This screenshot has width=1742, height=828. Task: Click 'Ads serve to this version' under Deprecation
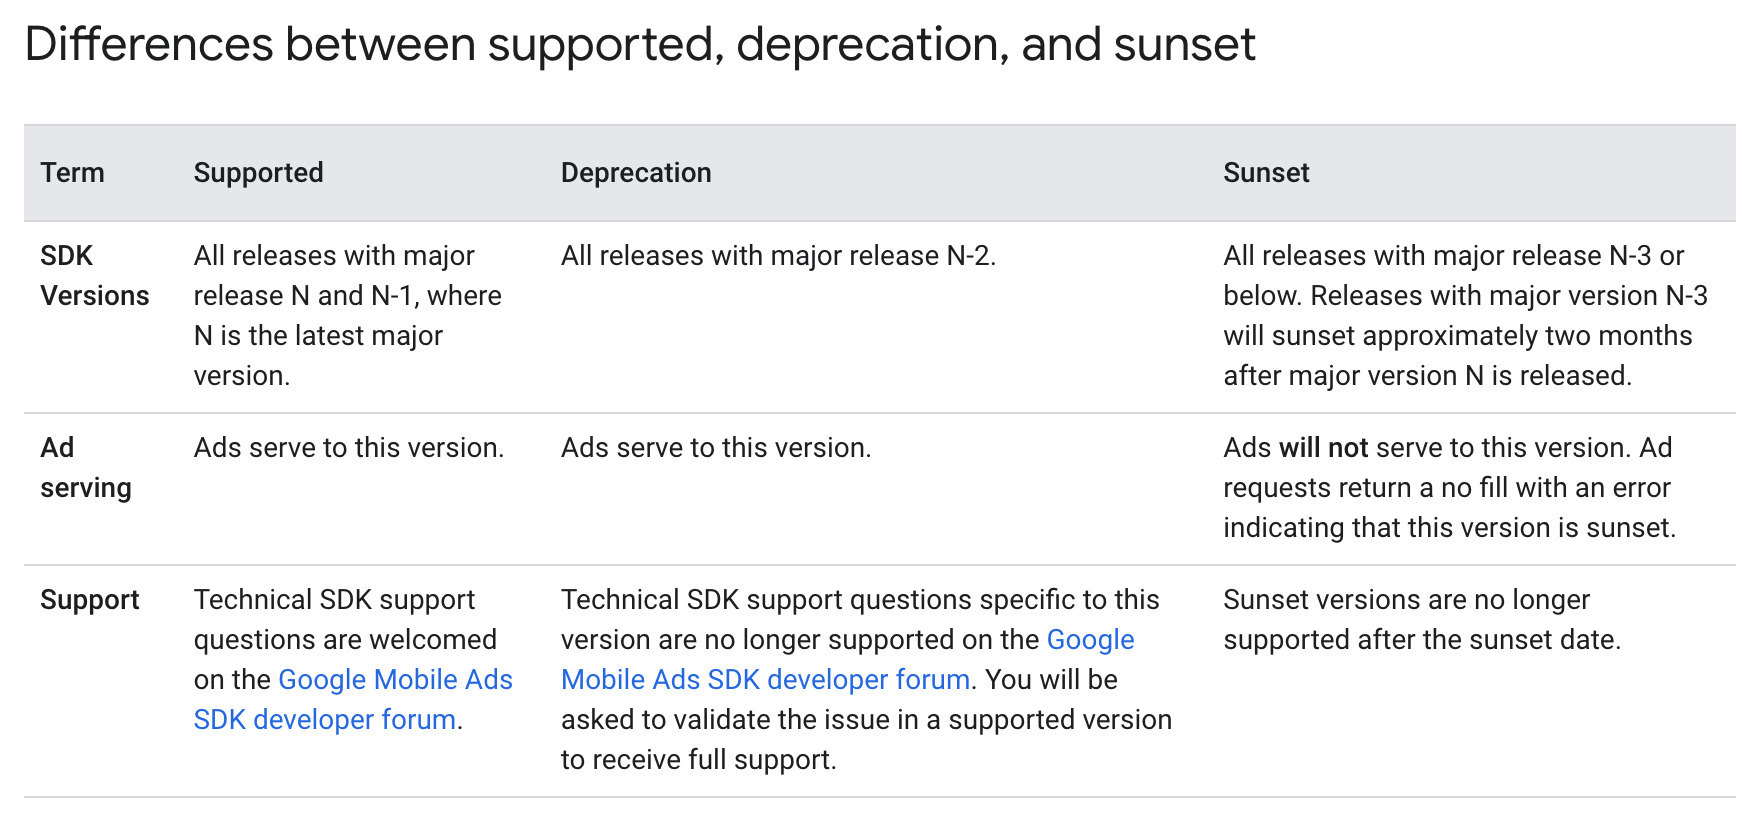716,448
